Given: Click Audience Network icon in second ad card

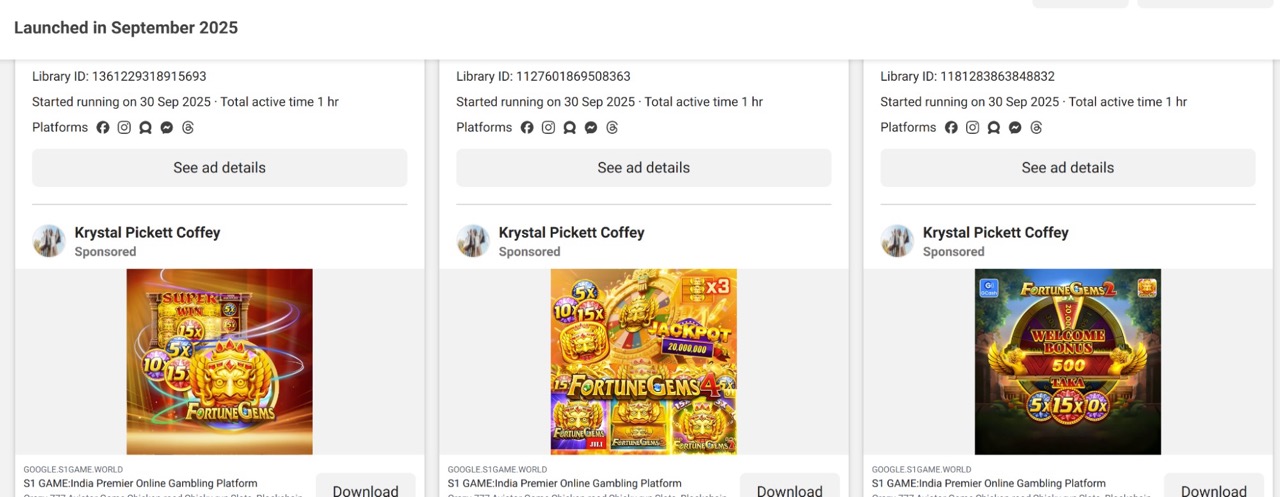Looking at the screenshot, I should pyautogui.click(x=569, y=127).
